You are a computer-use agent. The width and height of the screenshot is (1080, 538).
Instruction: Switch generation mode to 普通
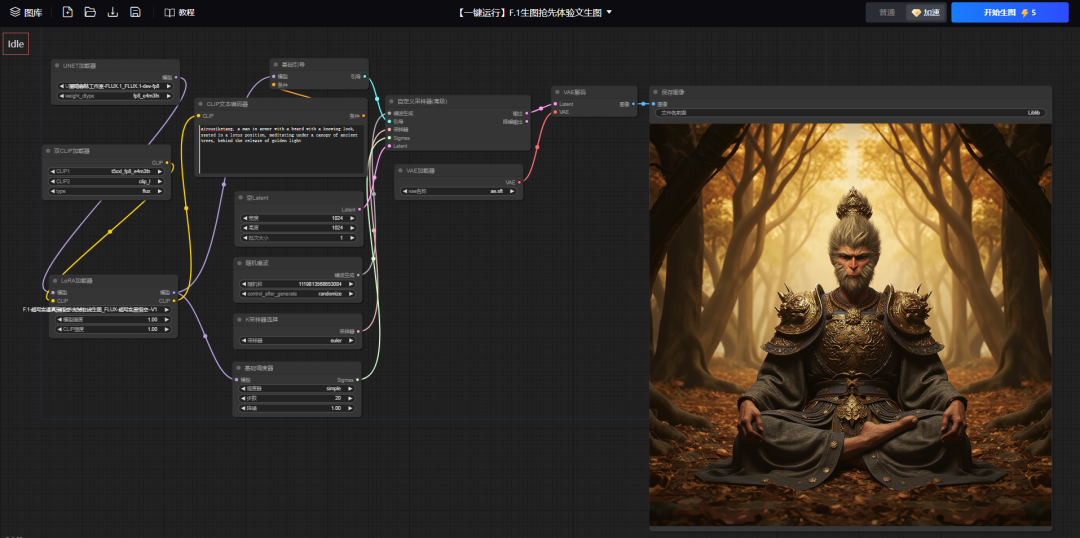click(887, 12)
